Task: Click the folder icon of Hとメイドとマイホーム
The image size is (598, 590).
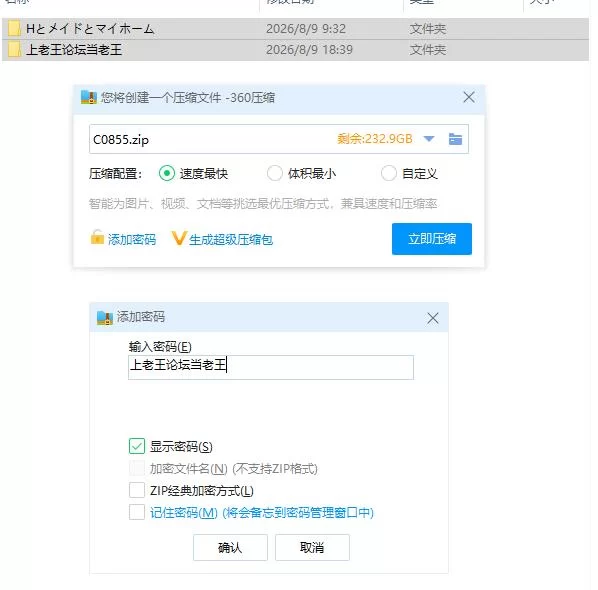Action: click(14, 29)
